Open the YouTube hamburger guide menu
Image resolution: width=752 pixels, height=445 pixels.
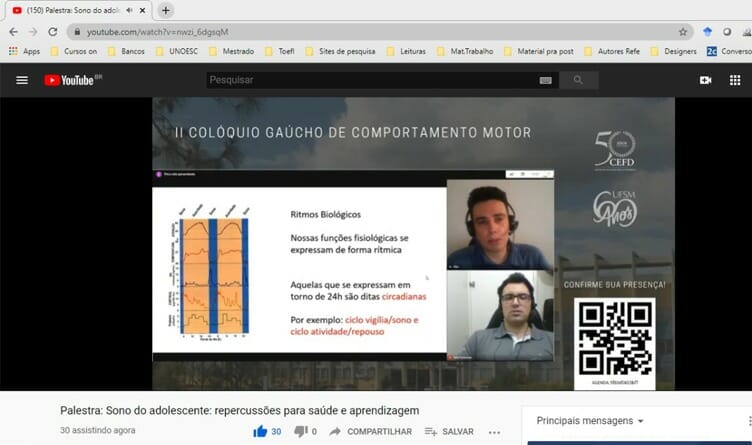point(22,80)
